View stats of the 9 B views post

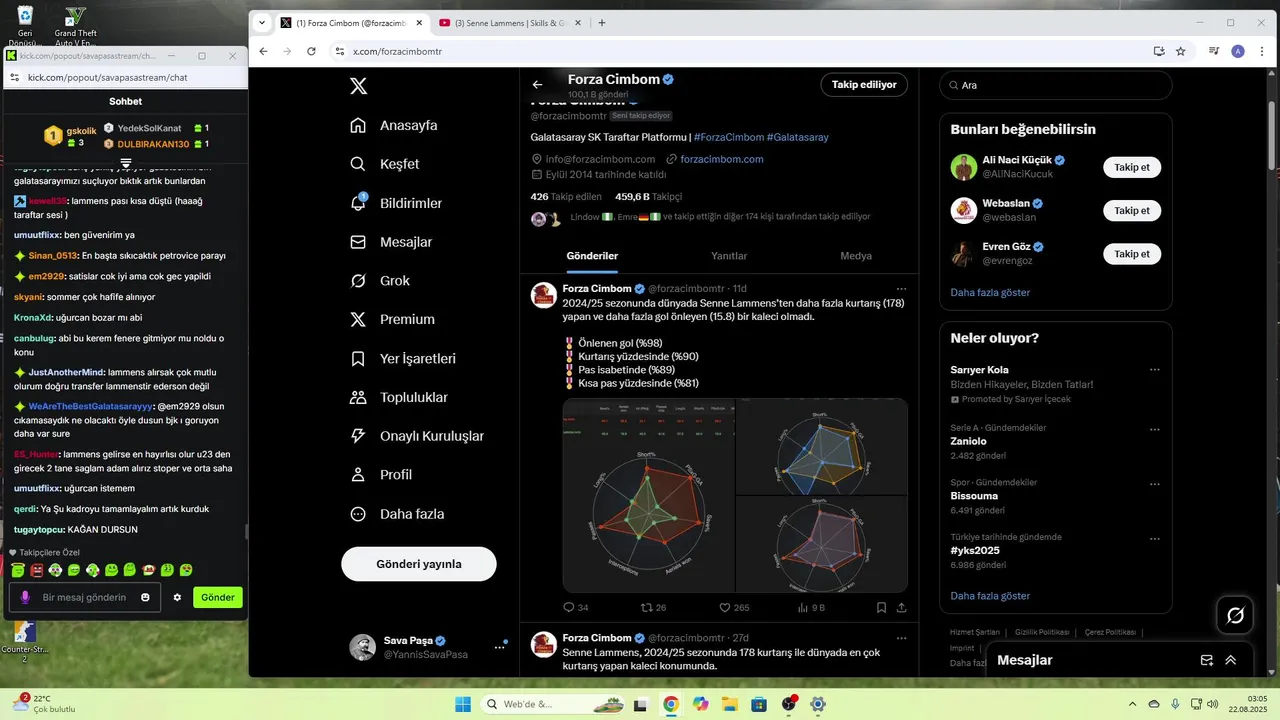[x=811, y=607]
